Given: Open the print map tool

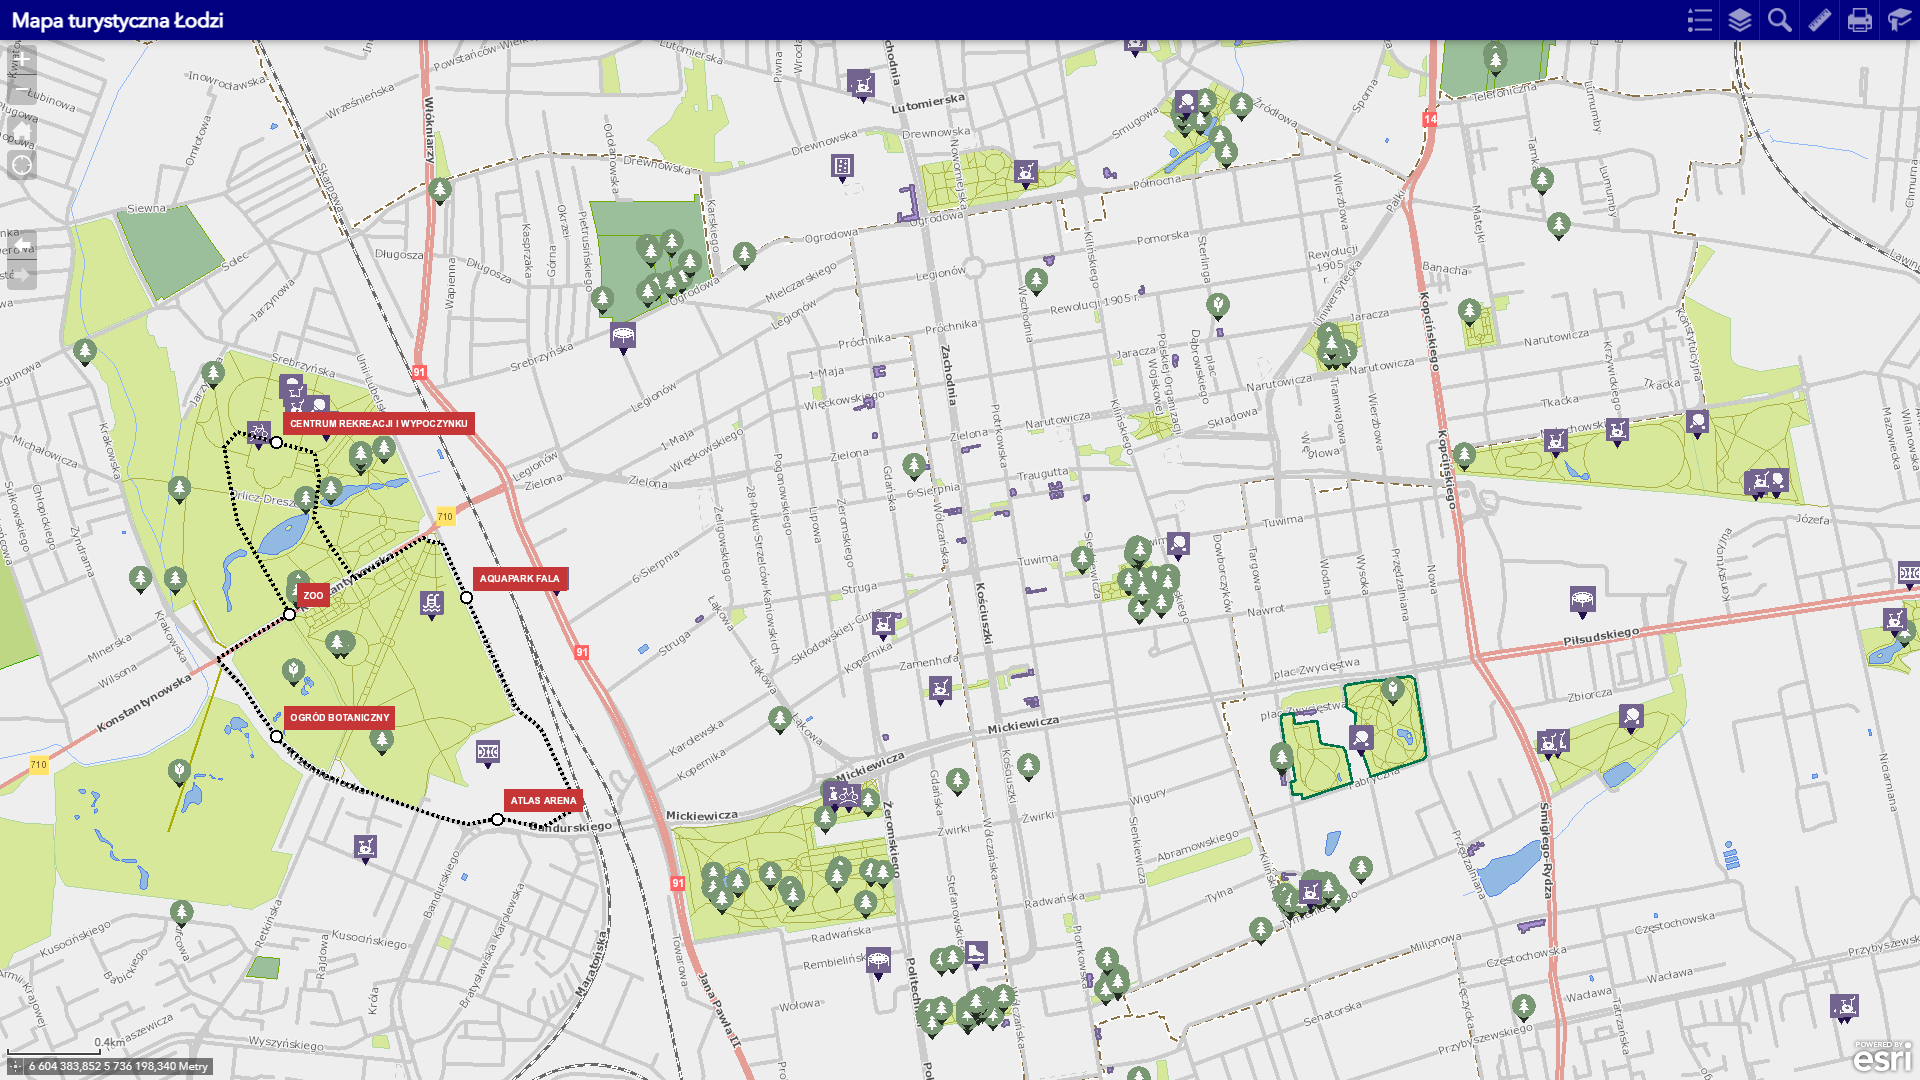Looking at the screenshot, I should pos(1860,20).
